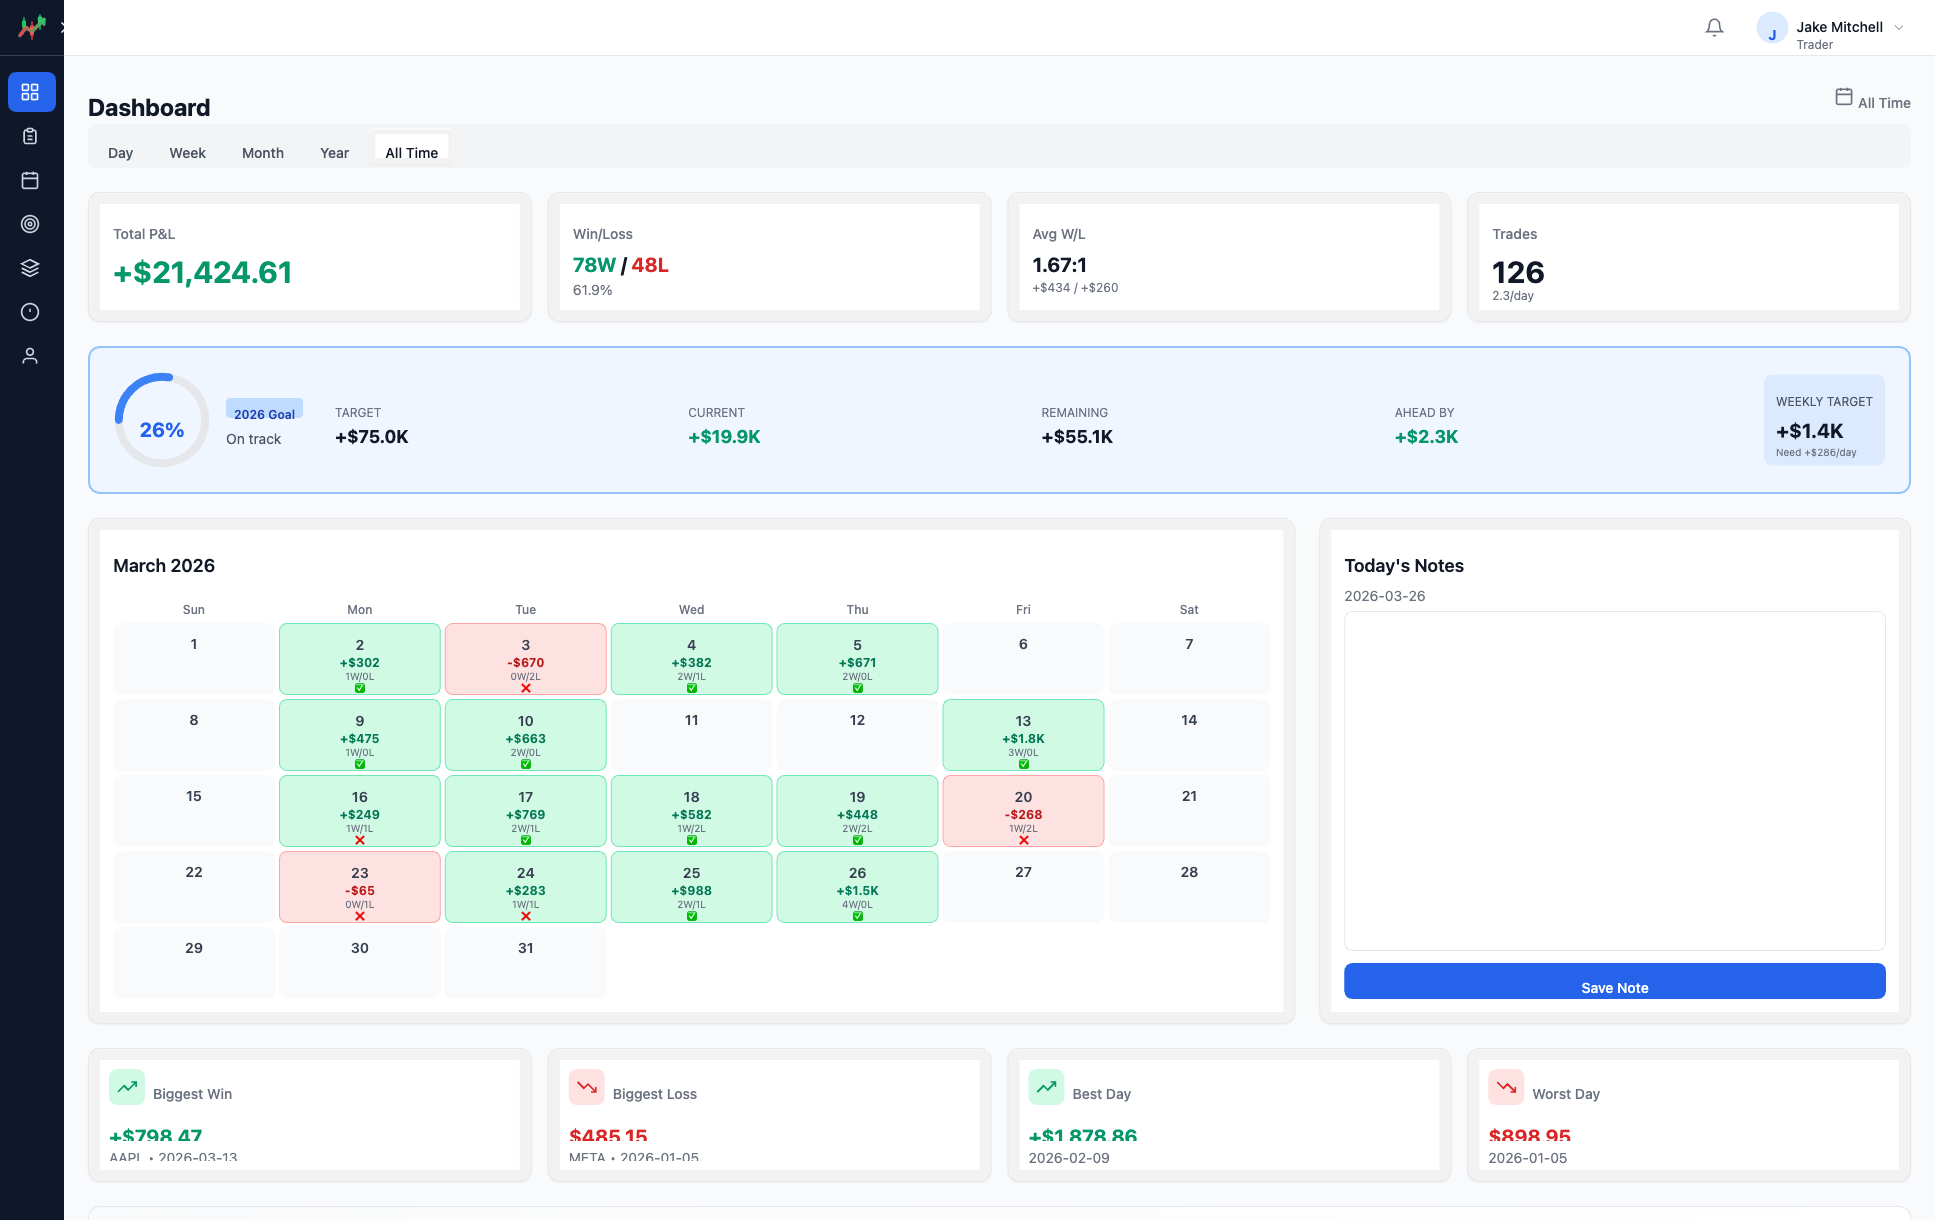The width and height of the screenshot is (1935, 1220).
Task: Open the Dashboard grid icon in sidebar
Action: pyautogui.click(x=31, y=91)
